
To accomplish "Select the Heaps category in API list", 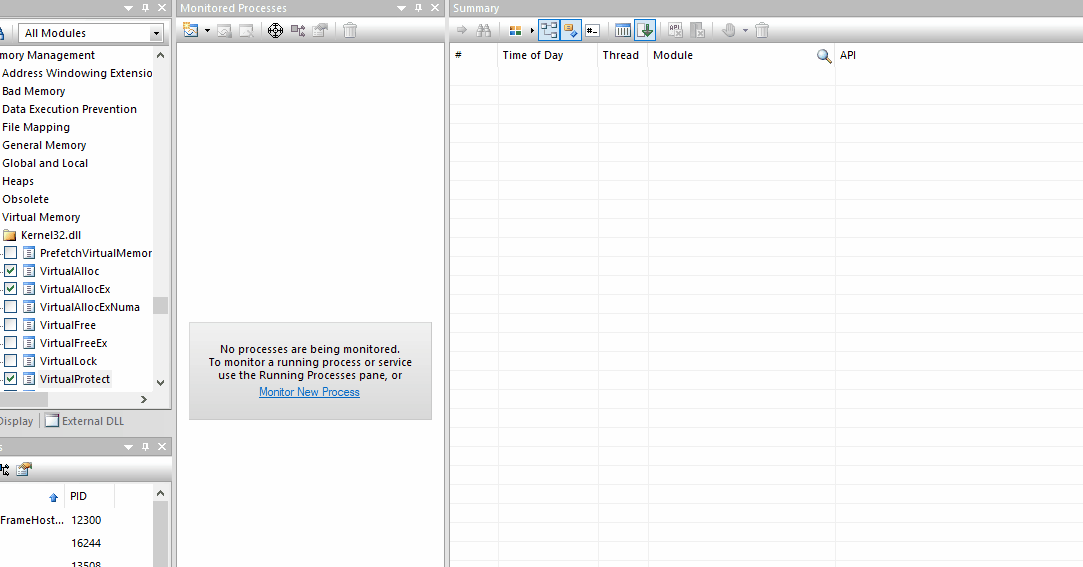I will click(18, 181).
